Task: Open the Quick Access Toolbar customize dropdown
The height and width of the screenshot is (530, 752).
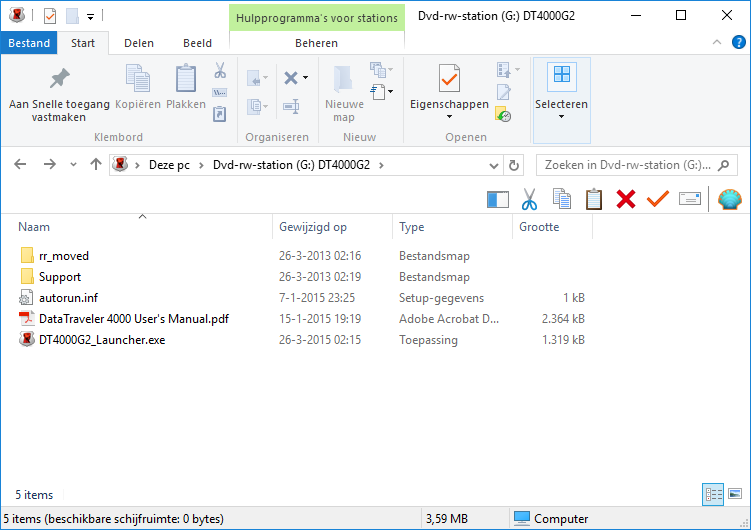Action: pyautogui.click(x=90, y=17)
